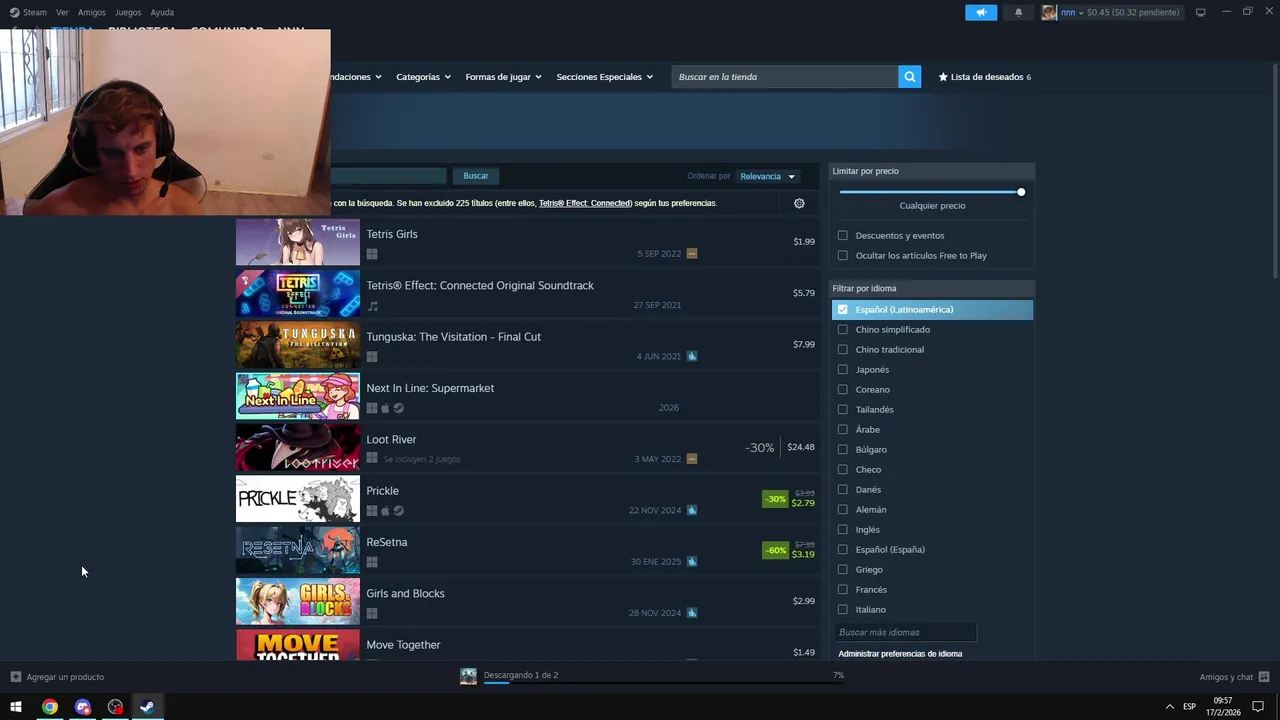Expand Formas de jugar menu

tap(503, 77)
